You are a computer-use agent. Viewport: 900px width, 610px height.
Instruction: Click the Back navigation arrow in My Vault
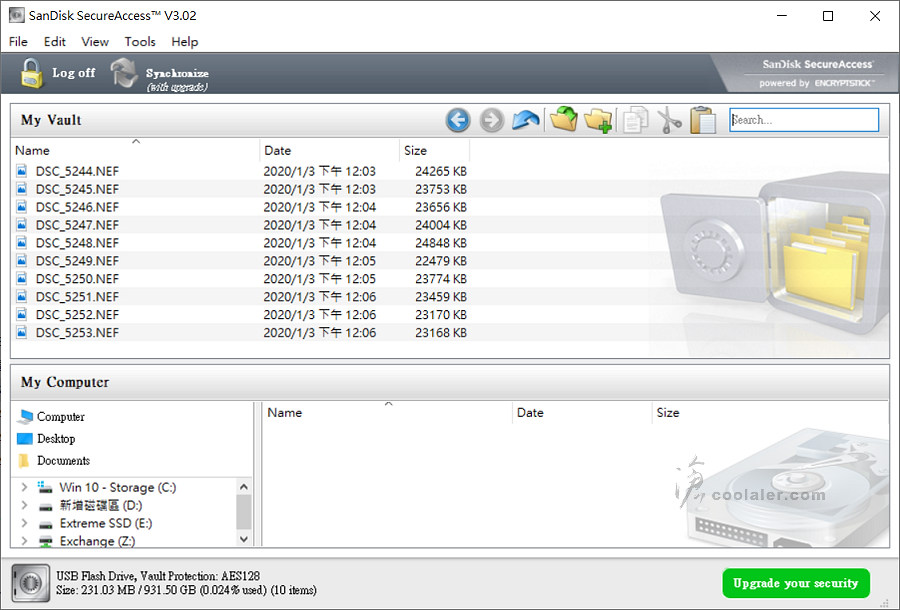(x=458, y=120)
